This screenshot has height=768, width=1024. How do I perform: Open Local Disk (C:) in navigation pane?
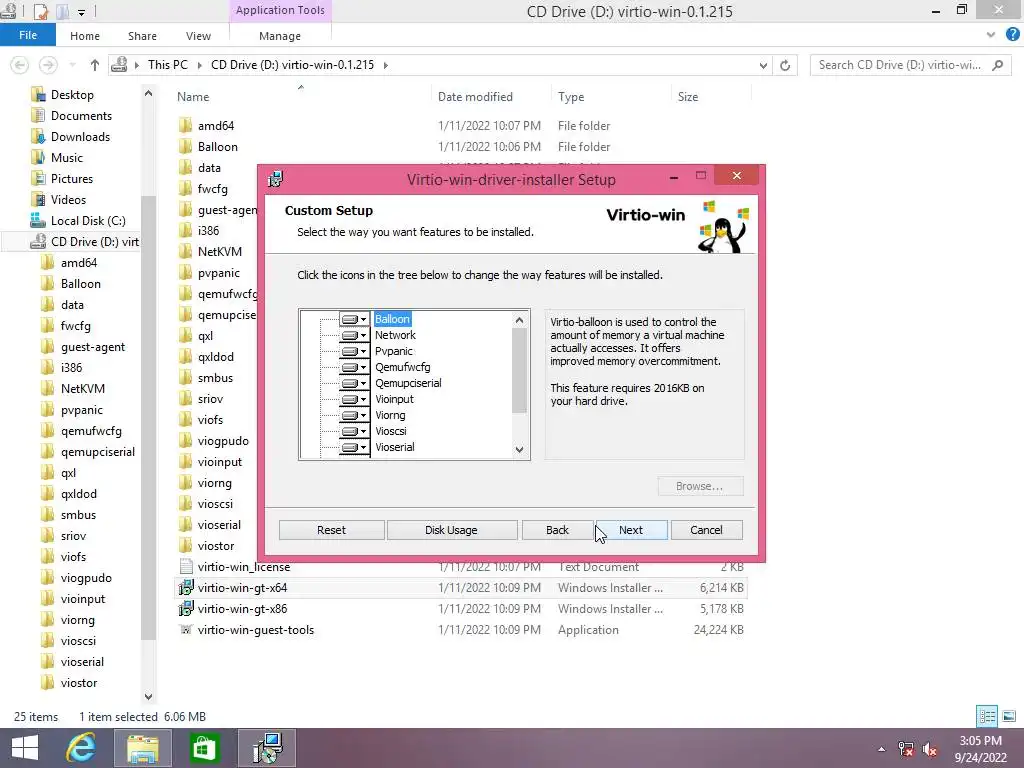(88, 221)
